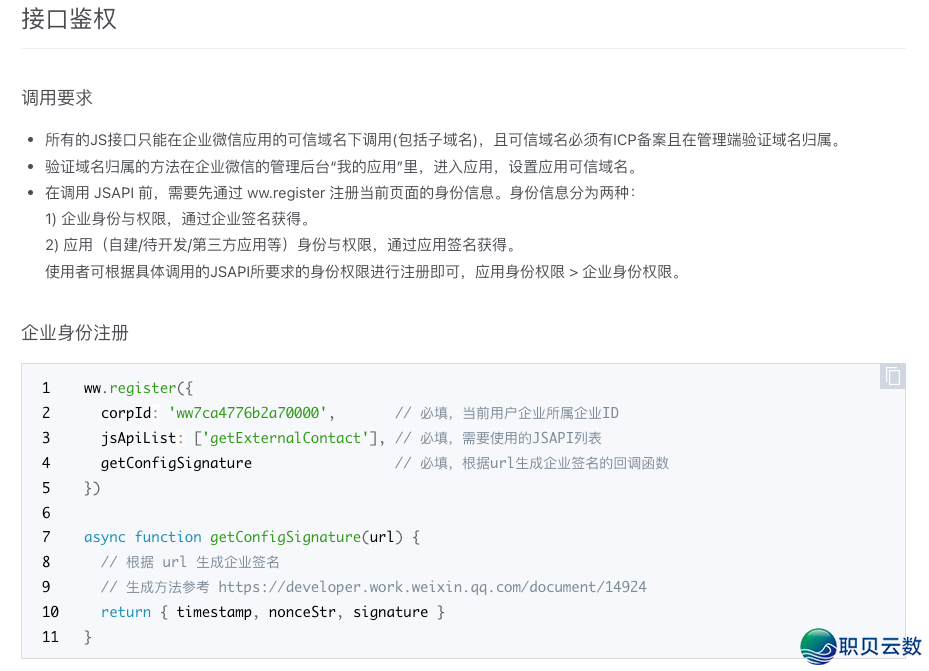929x671 pixels.
Task: Click the comment 根据 url 生成企业签名
Action: click(x=190, y=562)
